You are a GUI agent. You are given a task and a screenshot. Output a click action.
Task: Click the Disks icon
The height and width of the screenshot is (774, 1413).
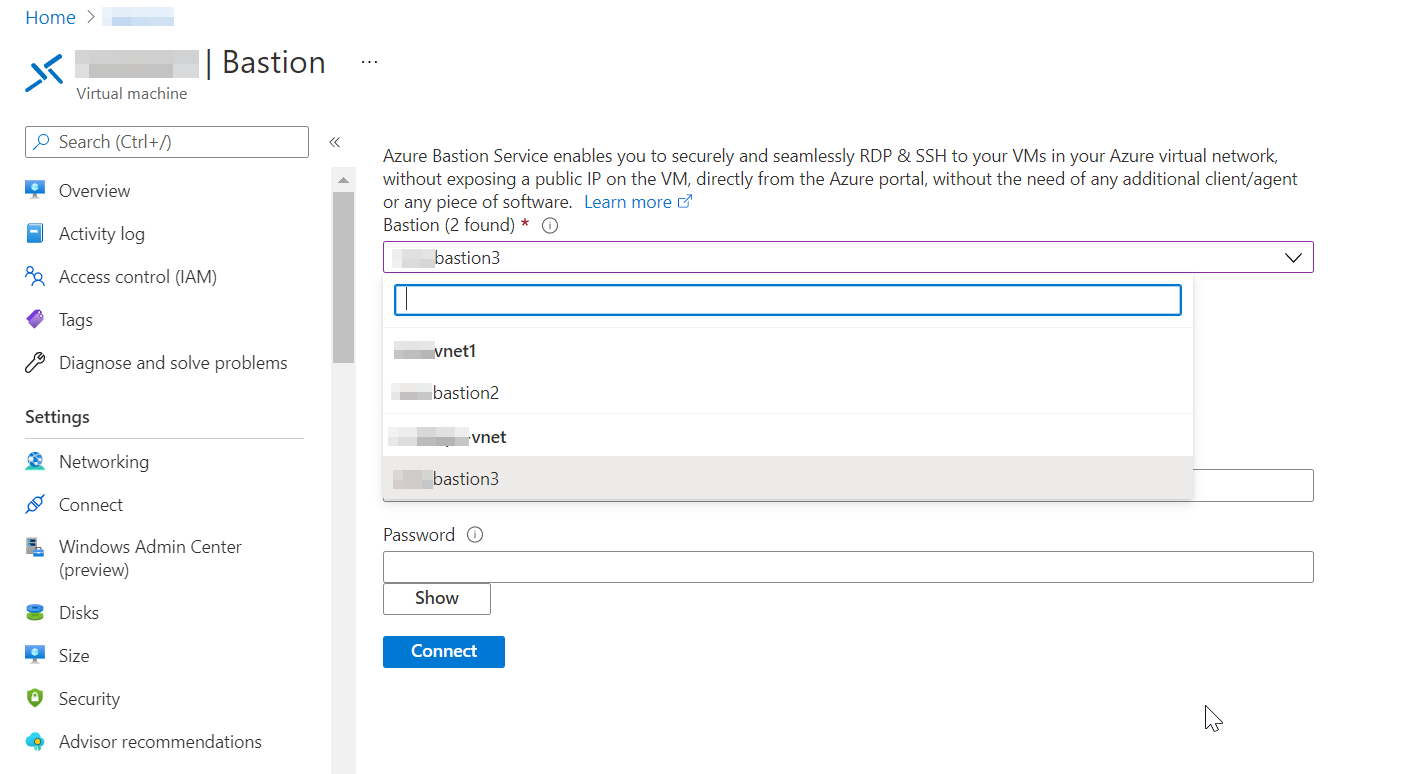[x=35, y=612]
